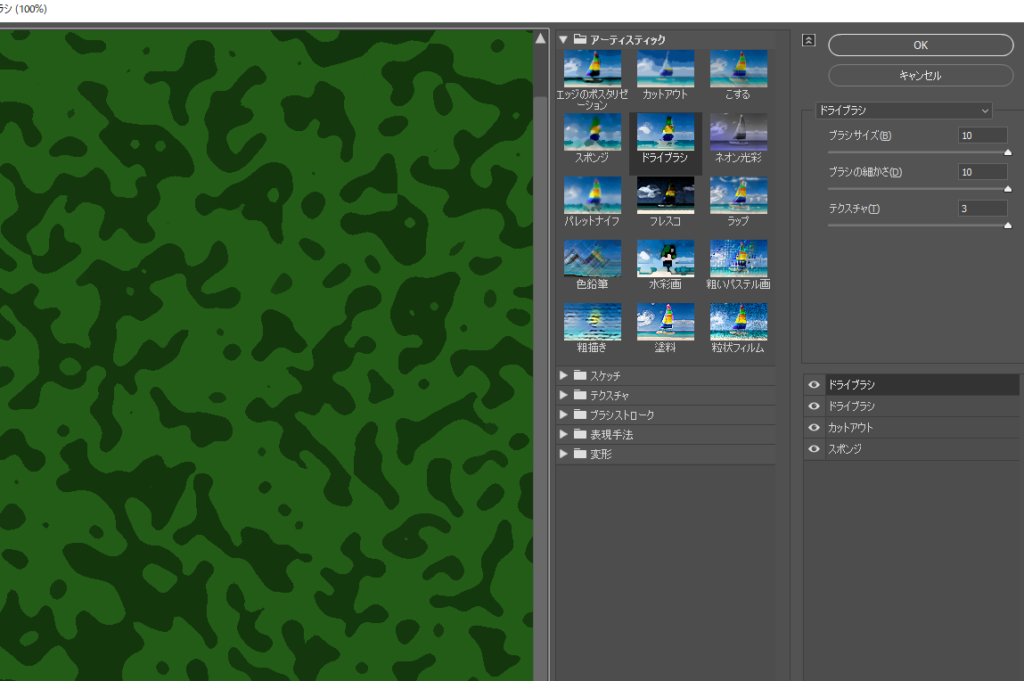Click the テクスチャ value input field

point(982,208)
